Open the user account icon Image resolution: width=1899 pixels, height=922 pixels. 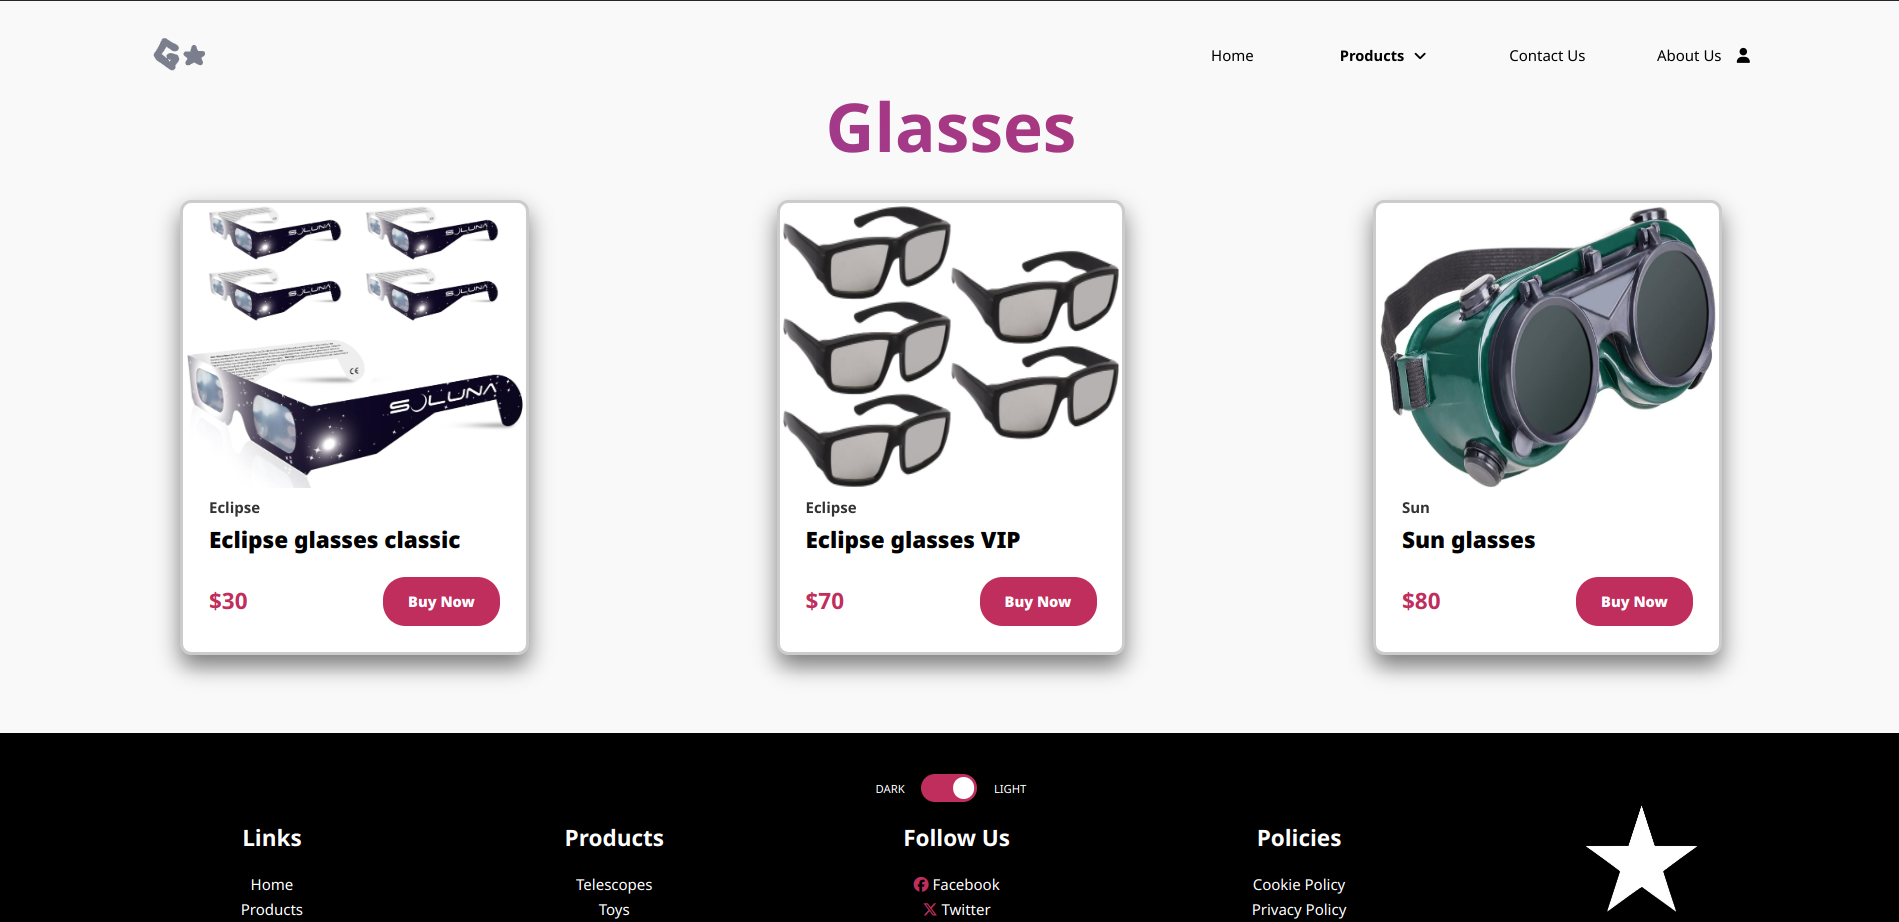coord(1743,55)
